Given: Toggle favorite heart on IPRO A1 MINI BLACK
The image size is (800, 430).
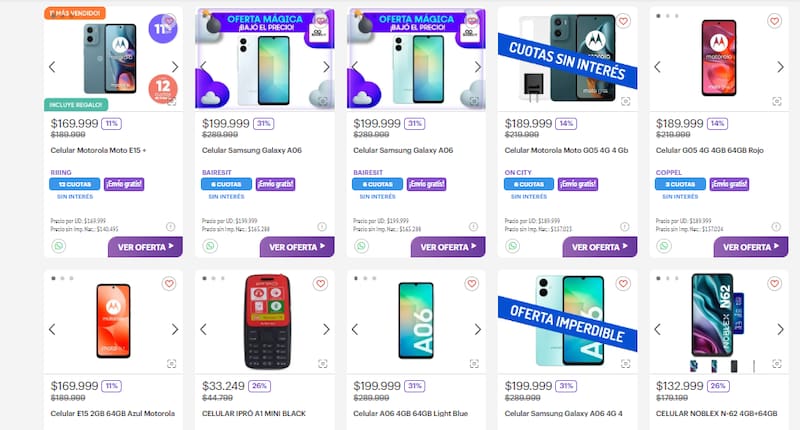Looking at the screenshot, I should [320, 284].
